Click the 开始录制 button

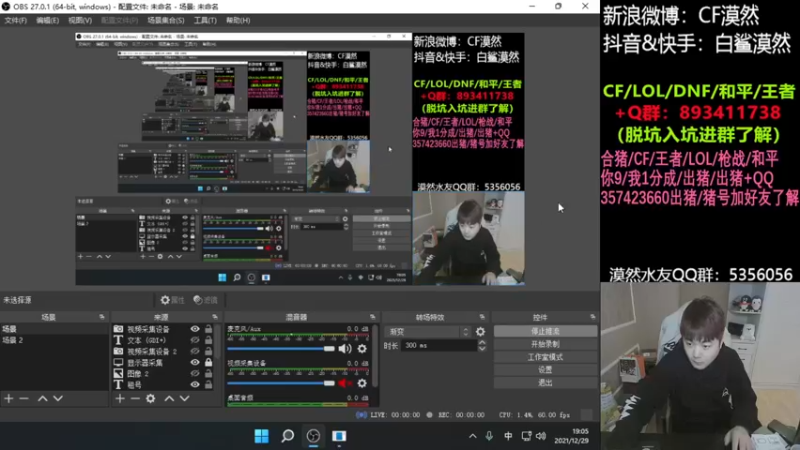(545, 344)
